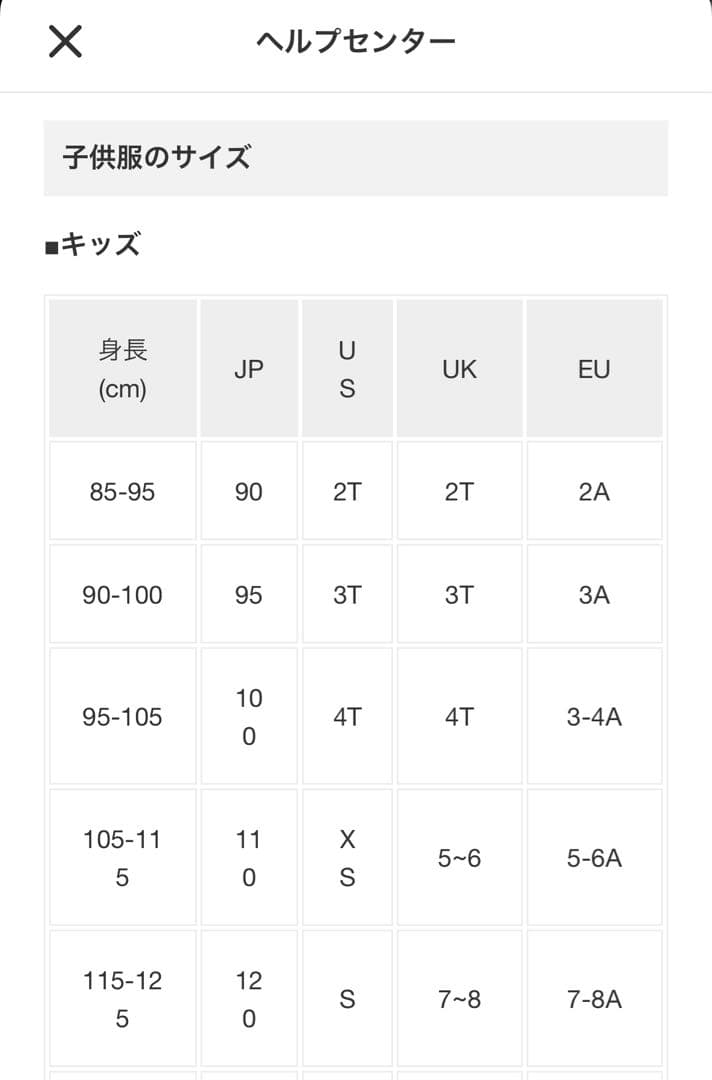Close the help center with the X icon

[x=65, y=42]
